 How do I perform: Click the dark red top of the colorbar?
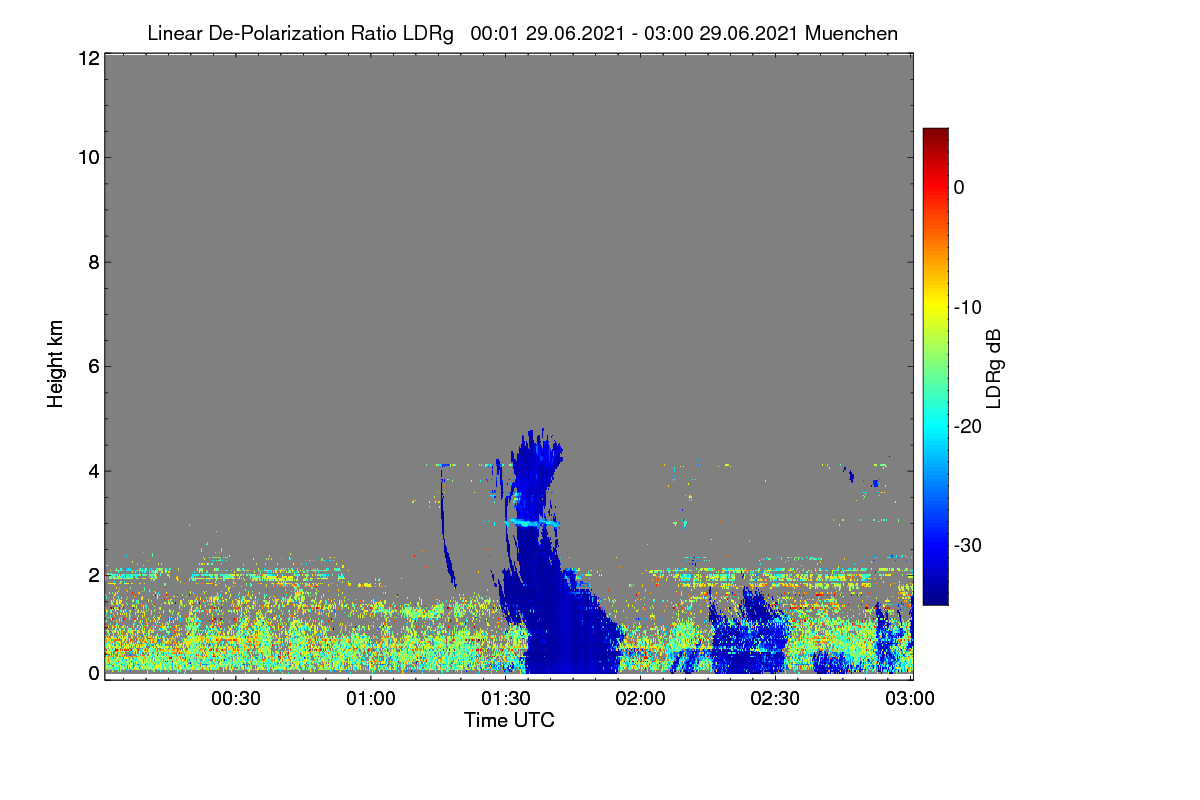click(935, 135)
